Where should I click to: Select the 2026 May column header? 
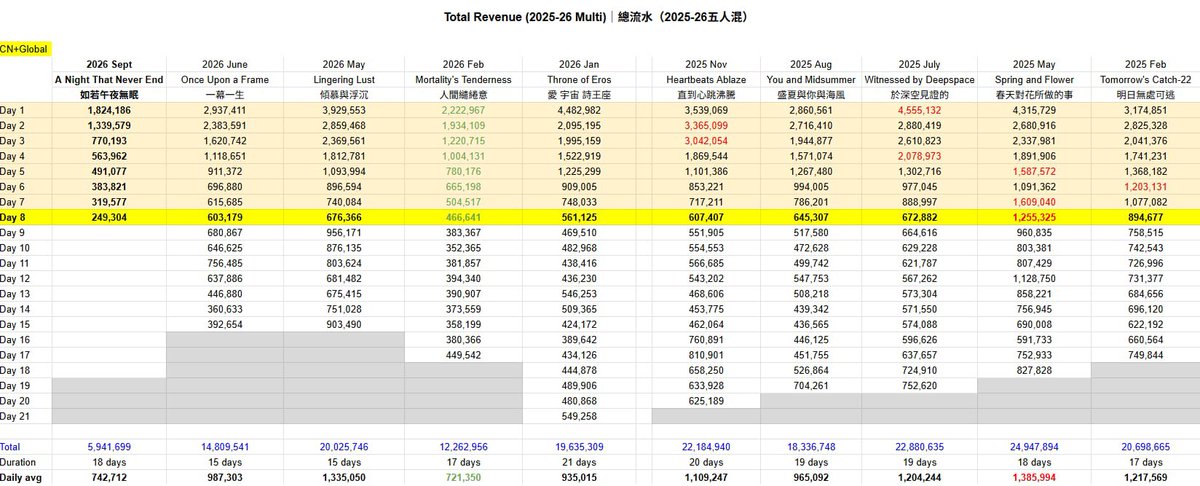(342, 64)
